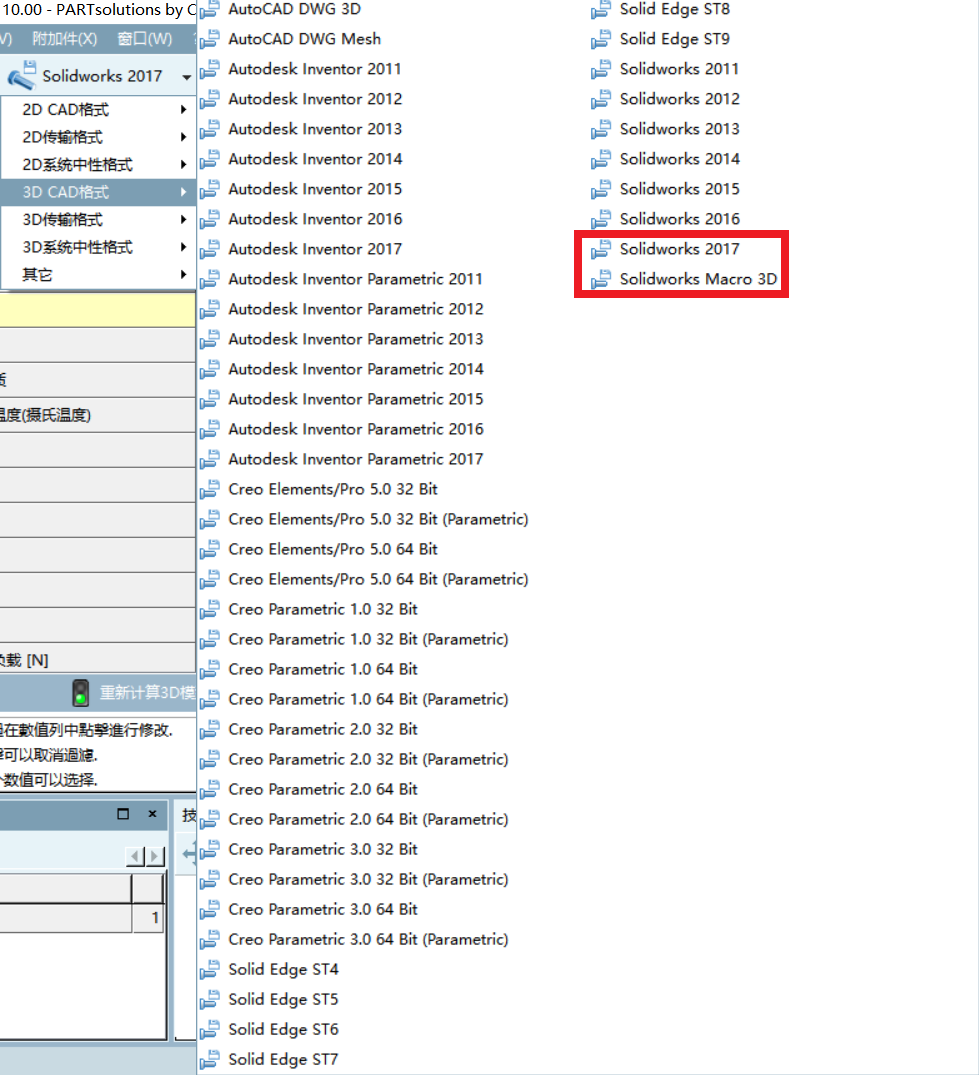This screenshot has width=979, height=1075.
Task: Select Autodesk Inventor Parametric 2013 entry
Action: click(355, 339)
